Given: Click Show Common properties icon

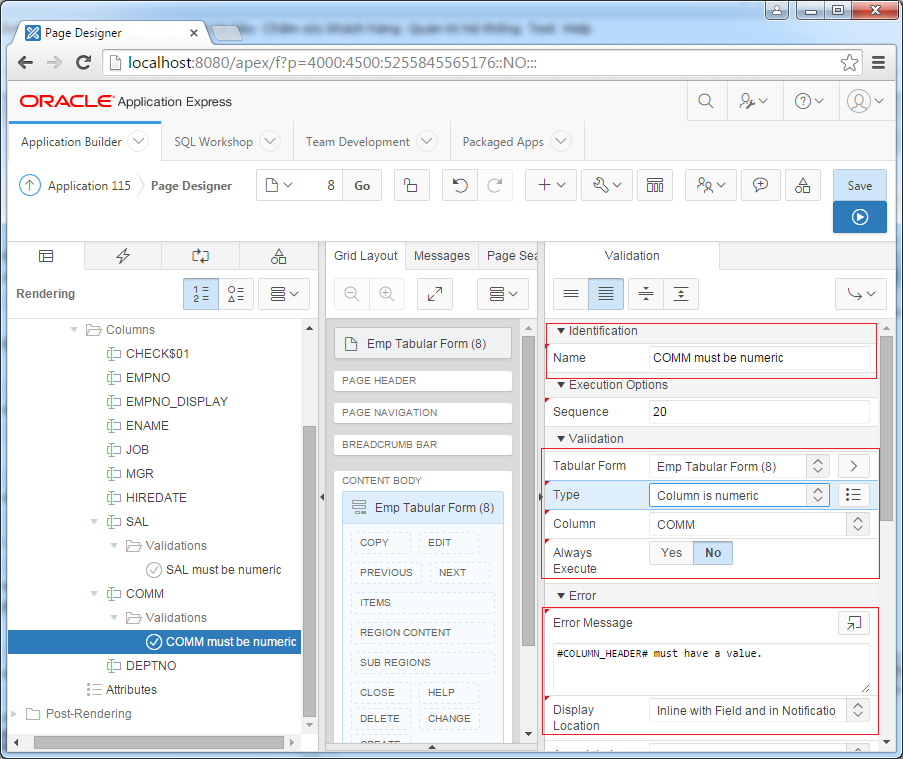Looking at the screenshot, I should (571, 294).
